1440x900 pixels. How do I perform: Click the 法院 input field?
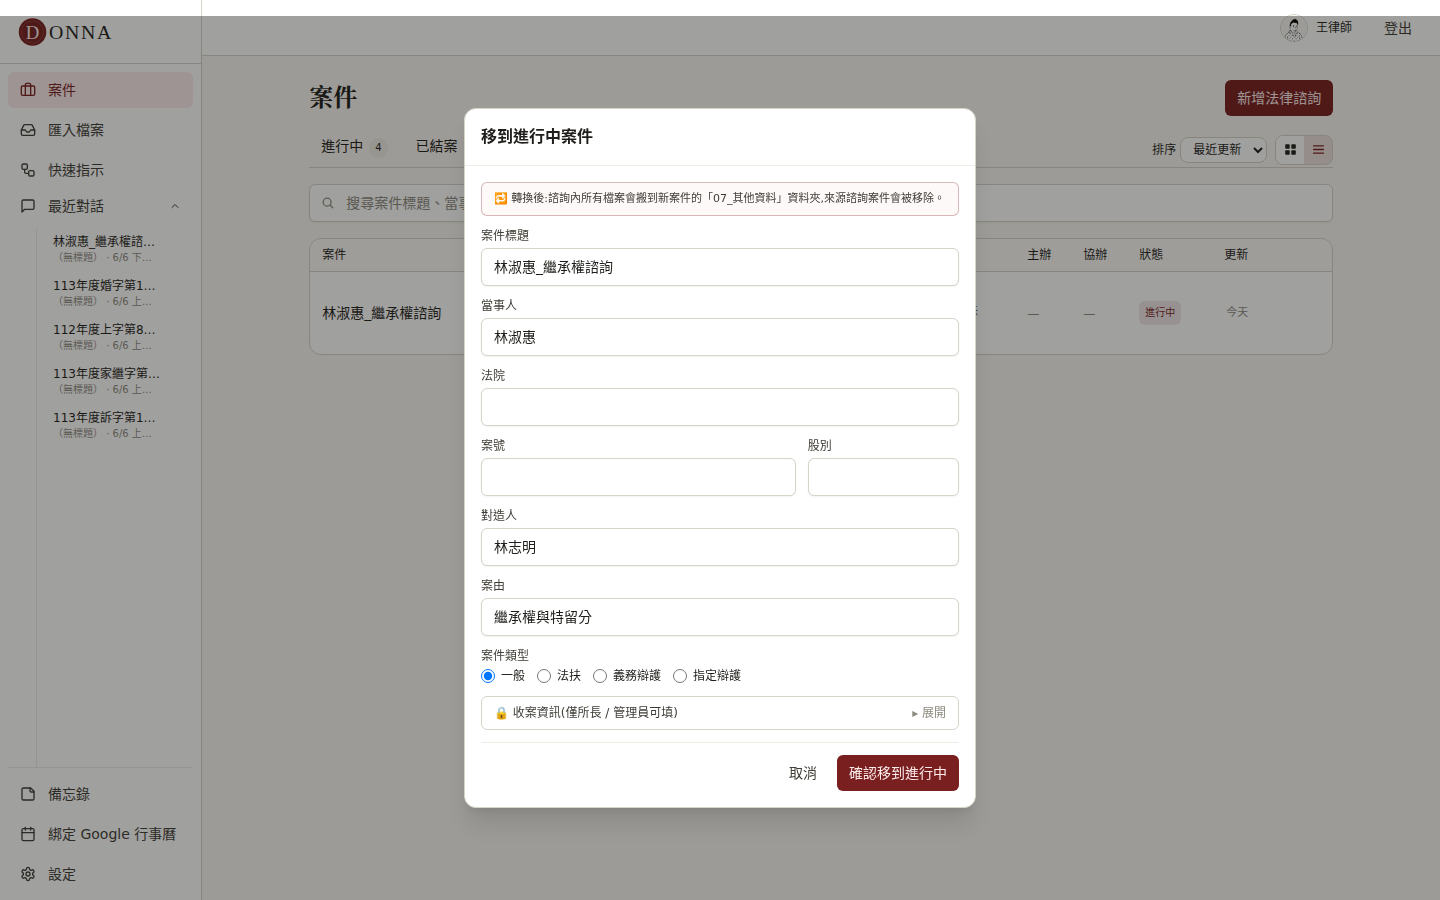pos(720,407)
